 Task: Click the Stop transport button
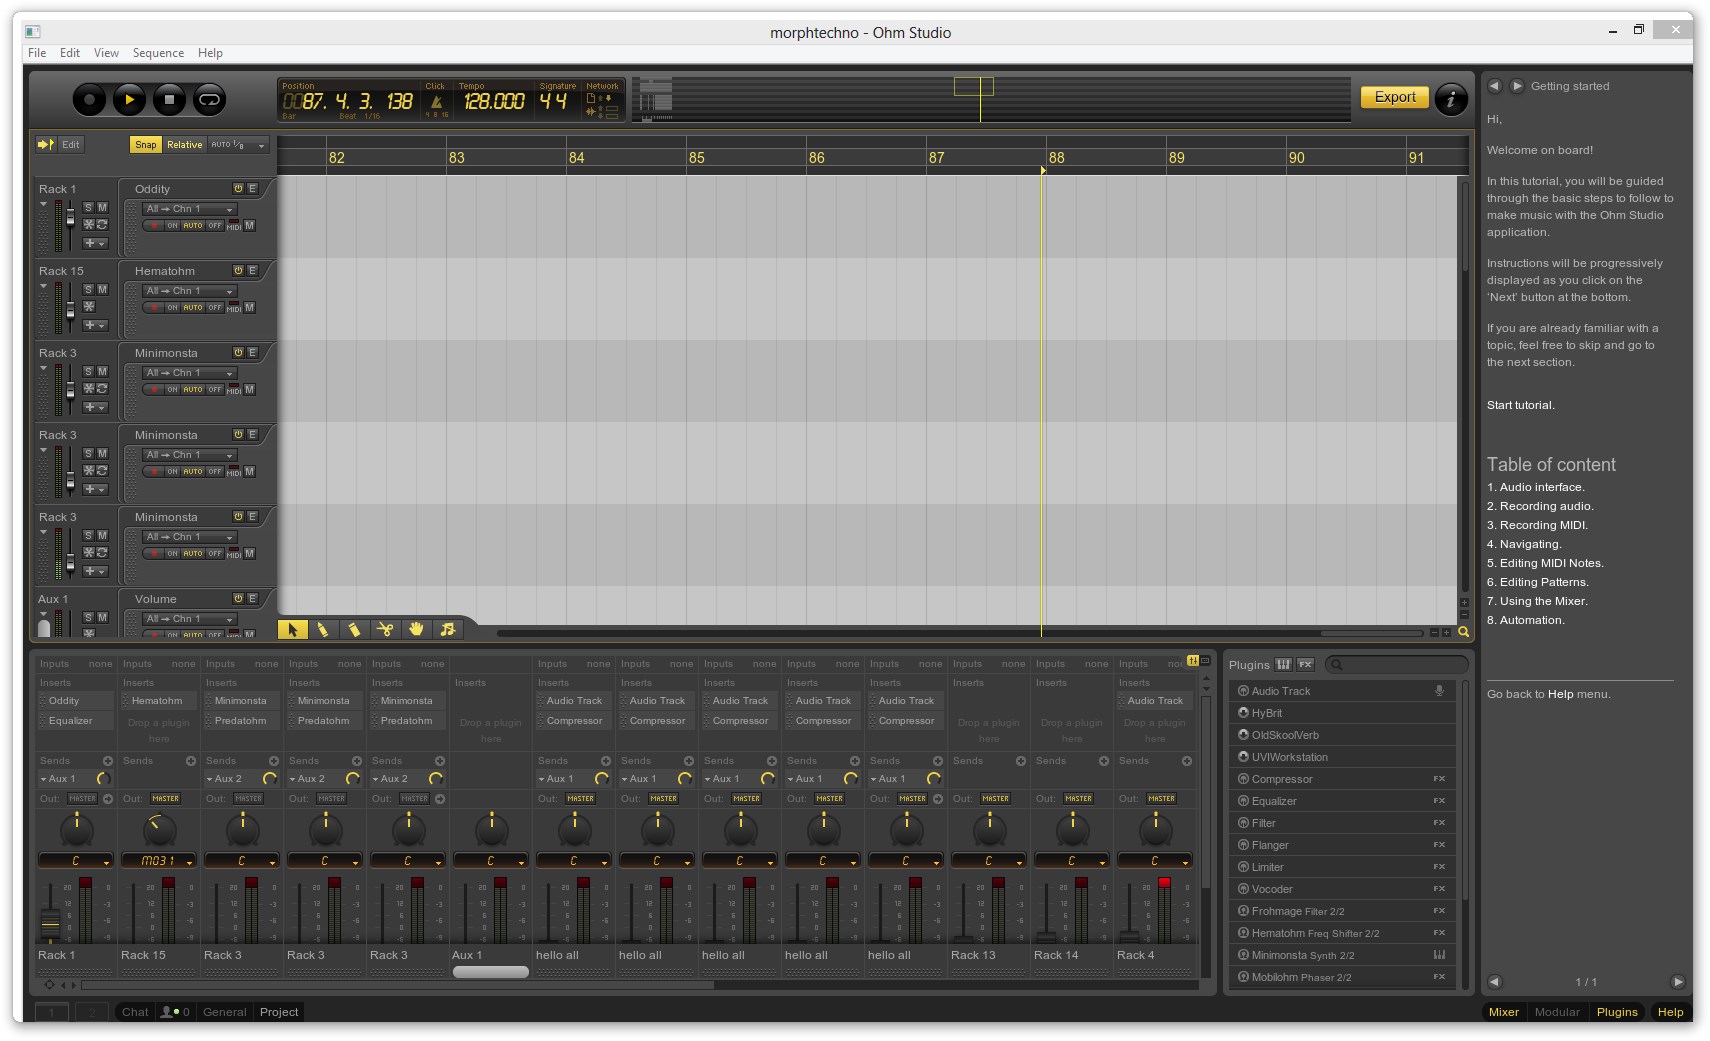click(x=169, y=99)
